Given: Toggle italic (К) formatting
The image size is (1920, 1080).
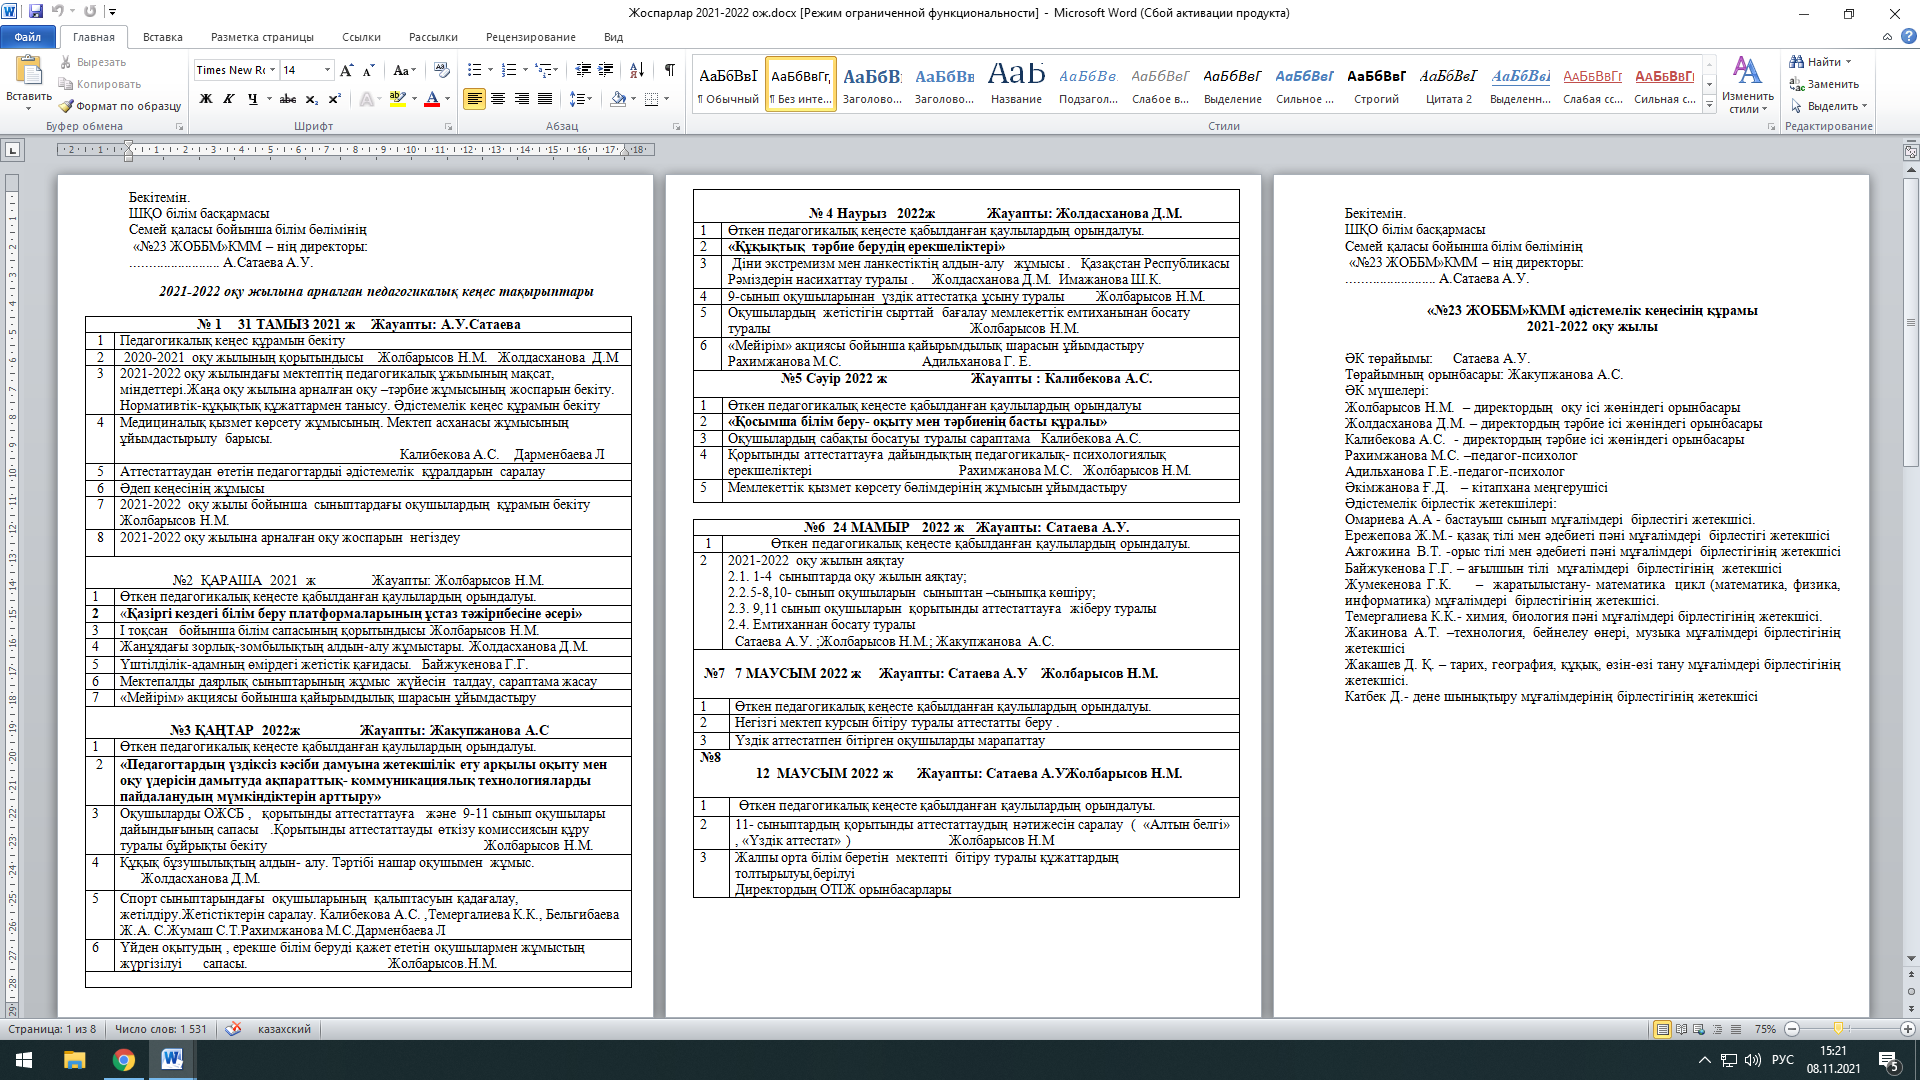Looking at the screenshot, I should pos(228,99).
